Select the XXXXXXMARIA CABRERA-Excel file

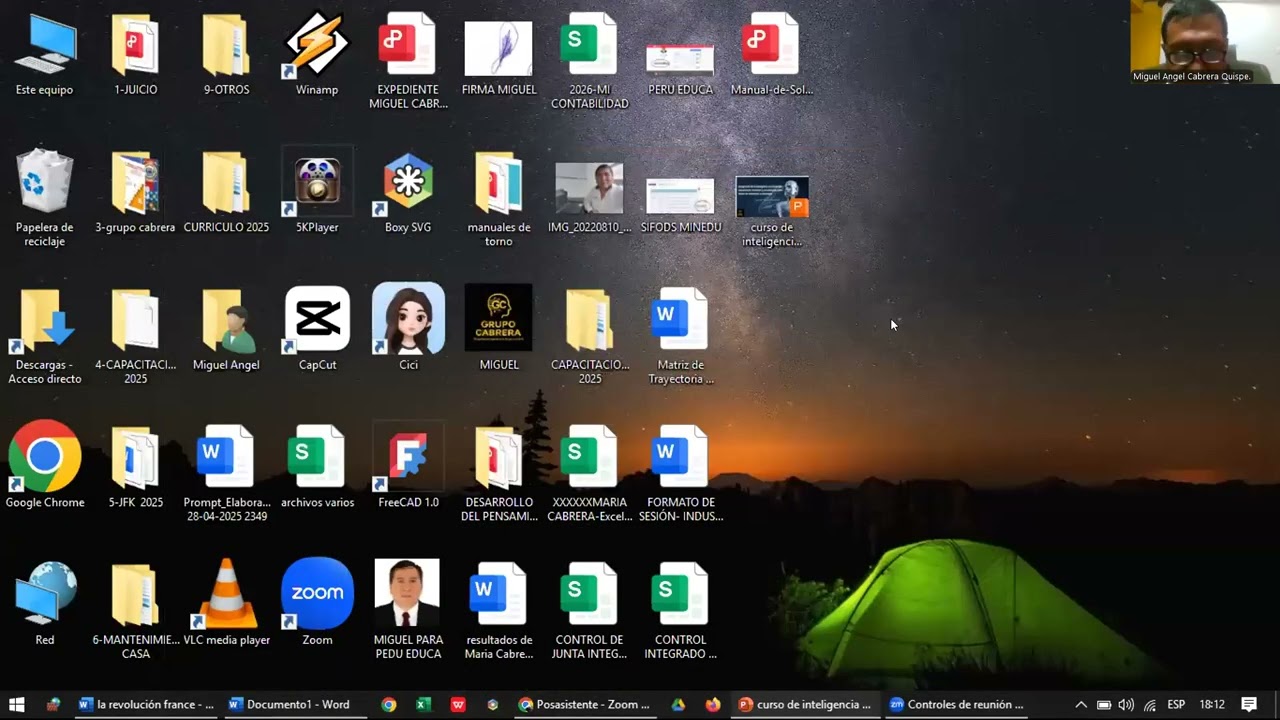590,474
